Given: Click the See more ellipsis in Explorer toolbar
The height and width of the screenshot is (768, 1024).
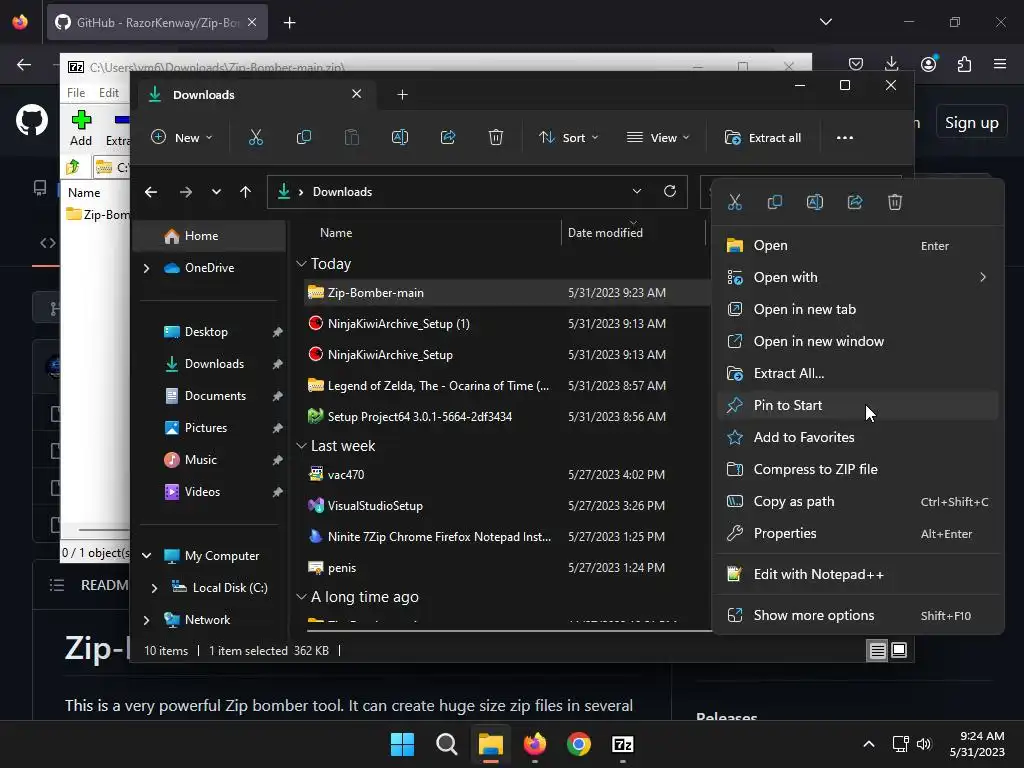Looking at the screenshot, I should click(x=845, y=138).
